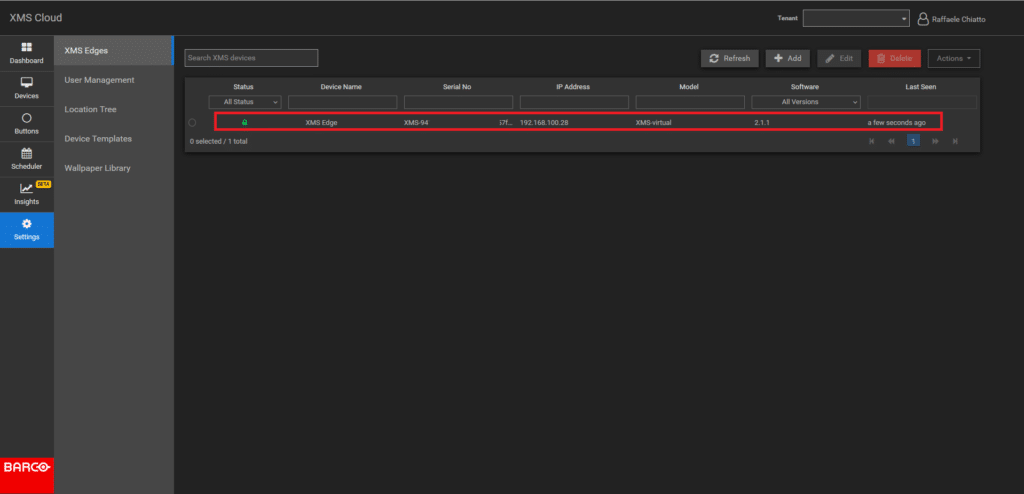Open the Dashboard section

click(x=27, y=54)
